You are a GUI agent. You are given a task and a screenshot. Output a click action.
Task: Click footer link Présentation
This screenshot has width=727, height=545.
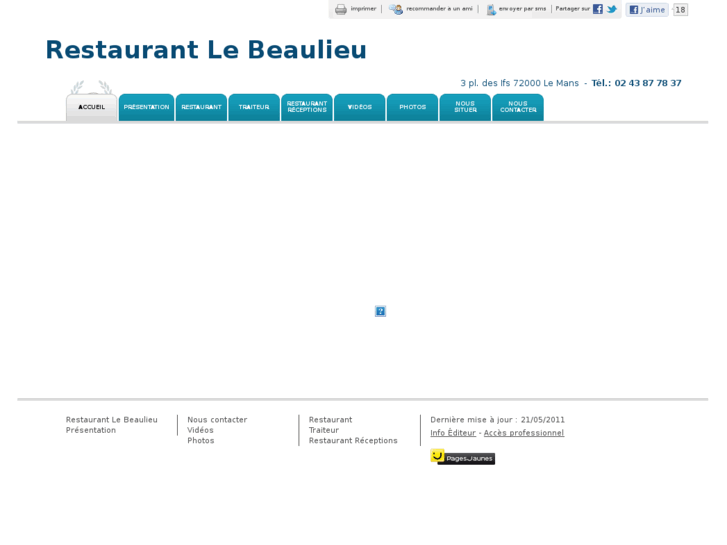pos(90,430)
